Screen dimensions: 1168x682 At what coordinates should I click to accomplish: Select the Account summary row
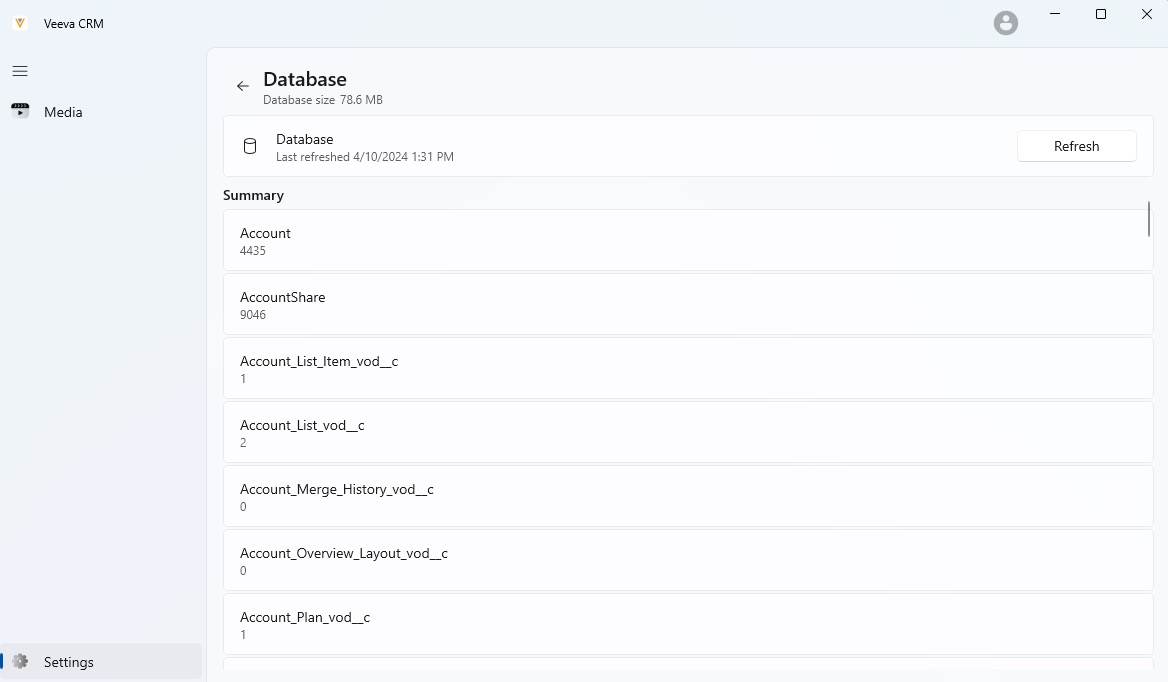point(687,241)
